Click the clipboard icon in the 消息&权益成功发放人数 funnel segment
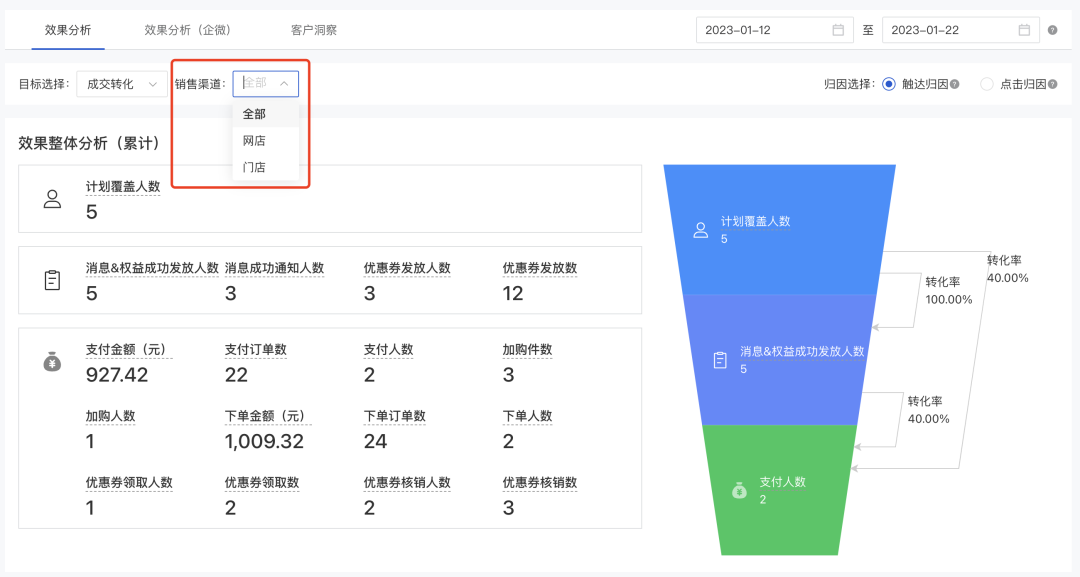This screenshot has height=577, width=1080. (719, 359)
